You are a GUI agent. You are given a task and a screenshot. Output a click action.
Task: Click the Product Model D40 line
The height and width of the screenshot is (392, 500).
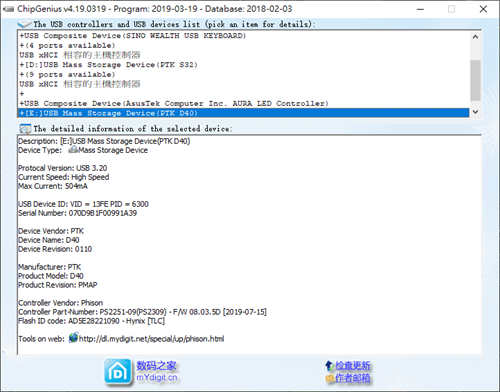(x=51, y=276)
